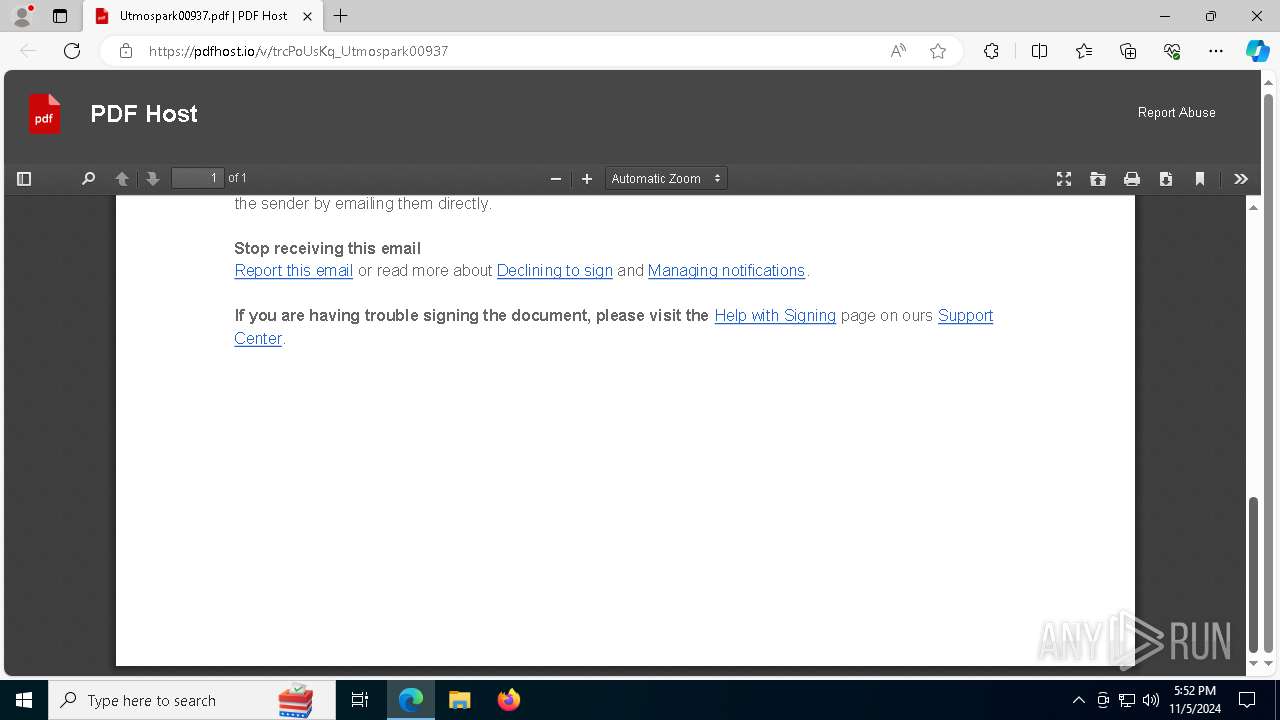Open browser Collections
The image size is (1280, 720).
click(1128, 51)
